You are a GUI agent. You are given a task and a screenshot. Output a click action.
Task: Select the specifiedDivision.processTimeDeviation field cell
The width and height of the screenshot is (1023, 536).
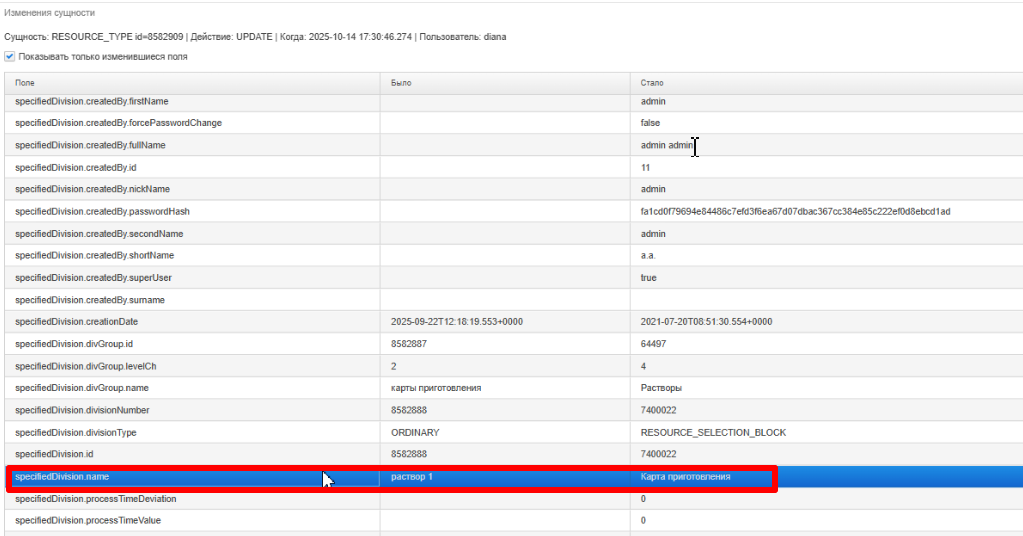[x=192, y=499]
